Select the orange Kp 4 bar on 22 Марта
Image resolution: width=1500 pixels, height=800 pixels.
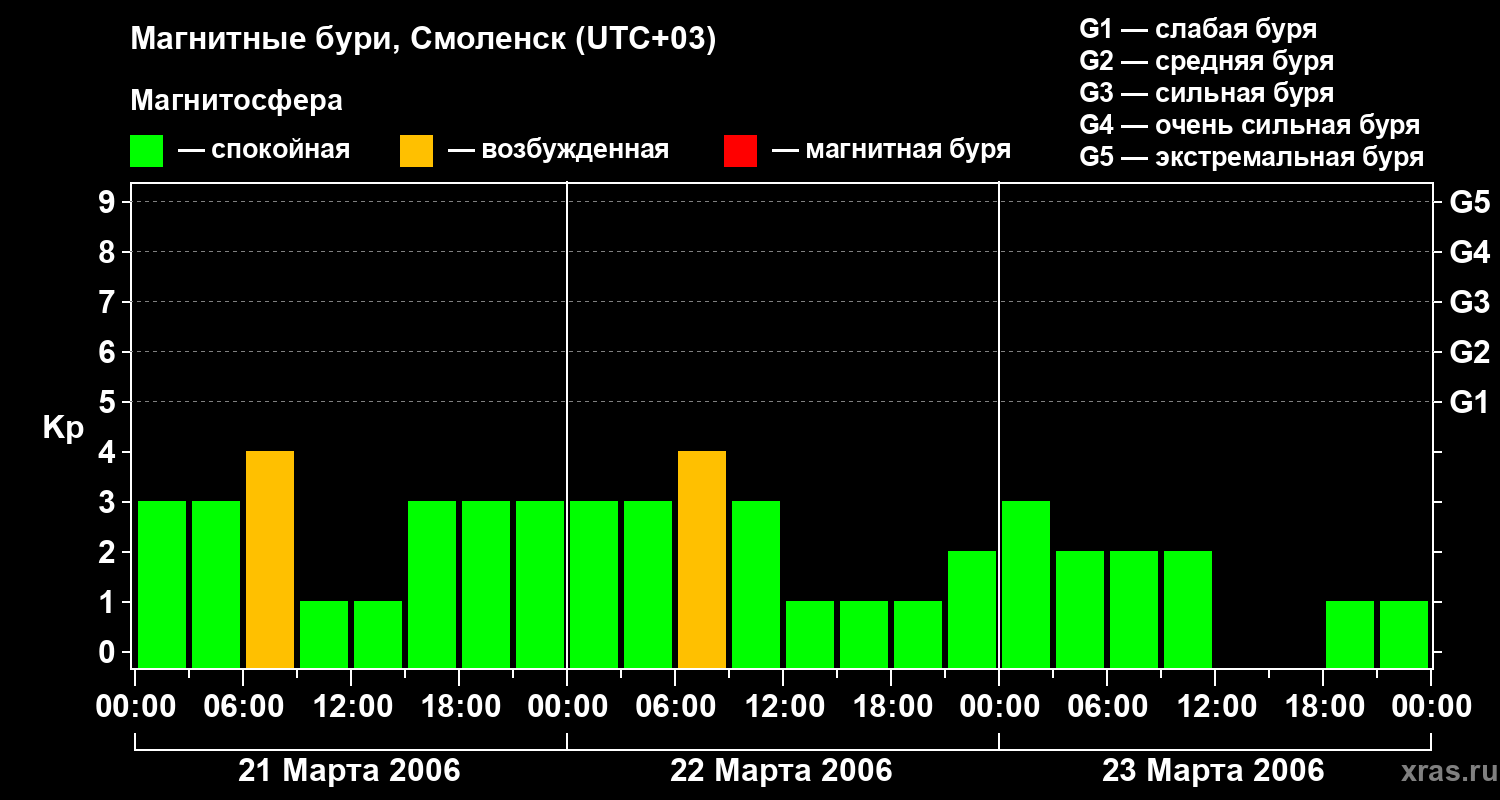[x=702, y=559]
